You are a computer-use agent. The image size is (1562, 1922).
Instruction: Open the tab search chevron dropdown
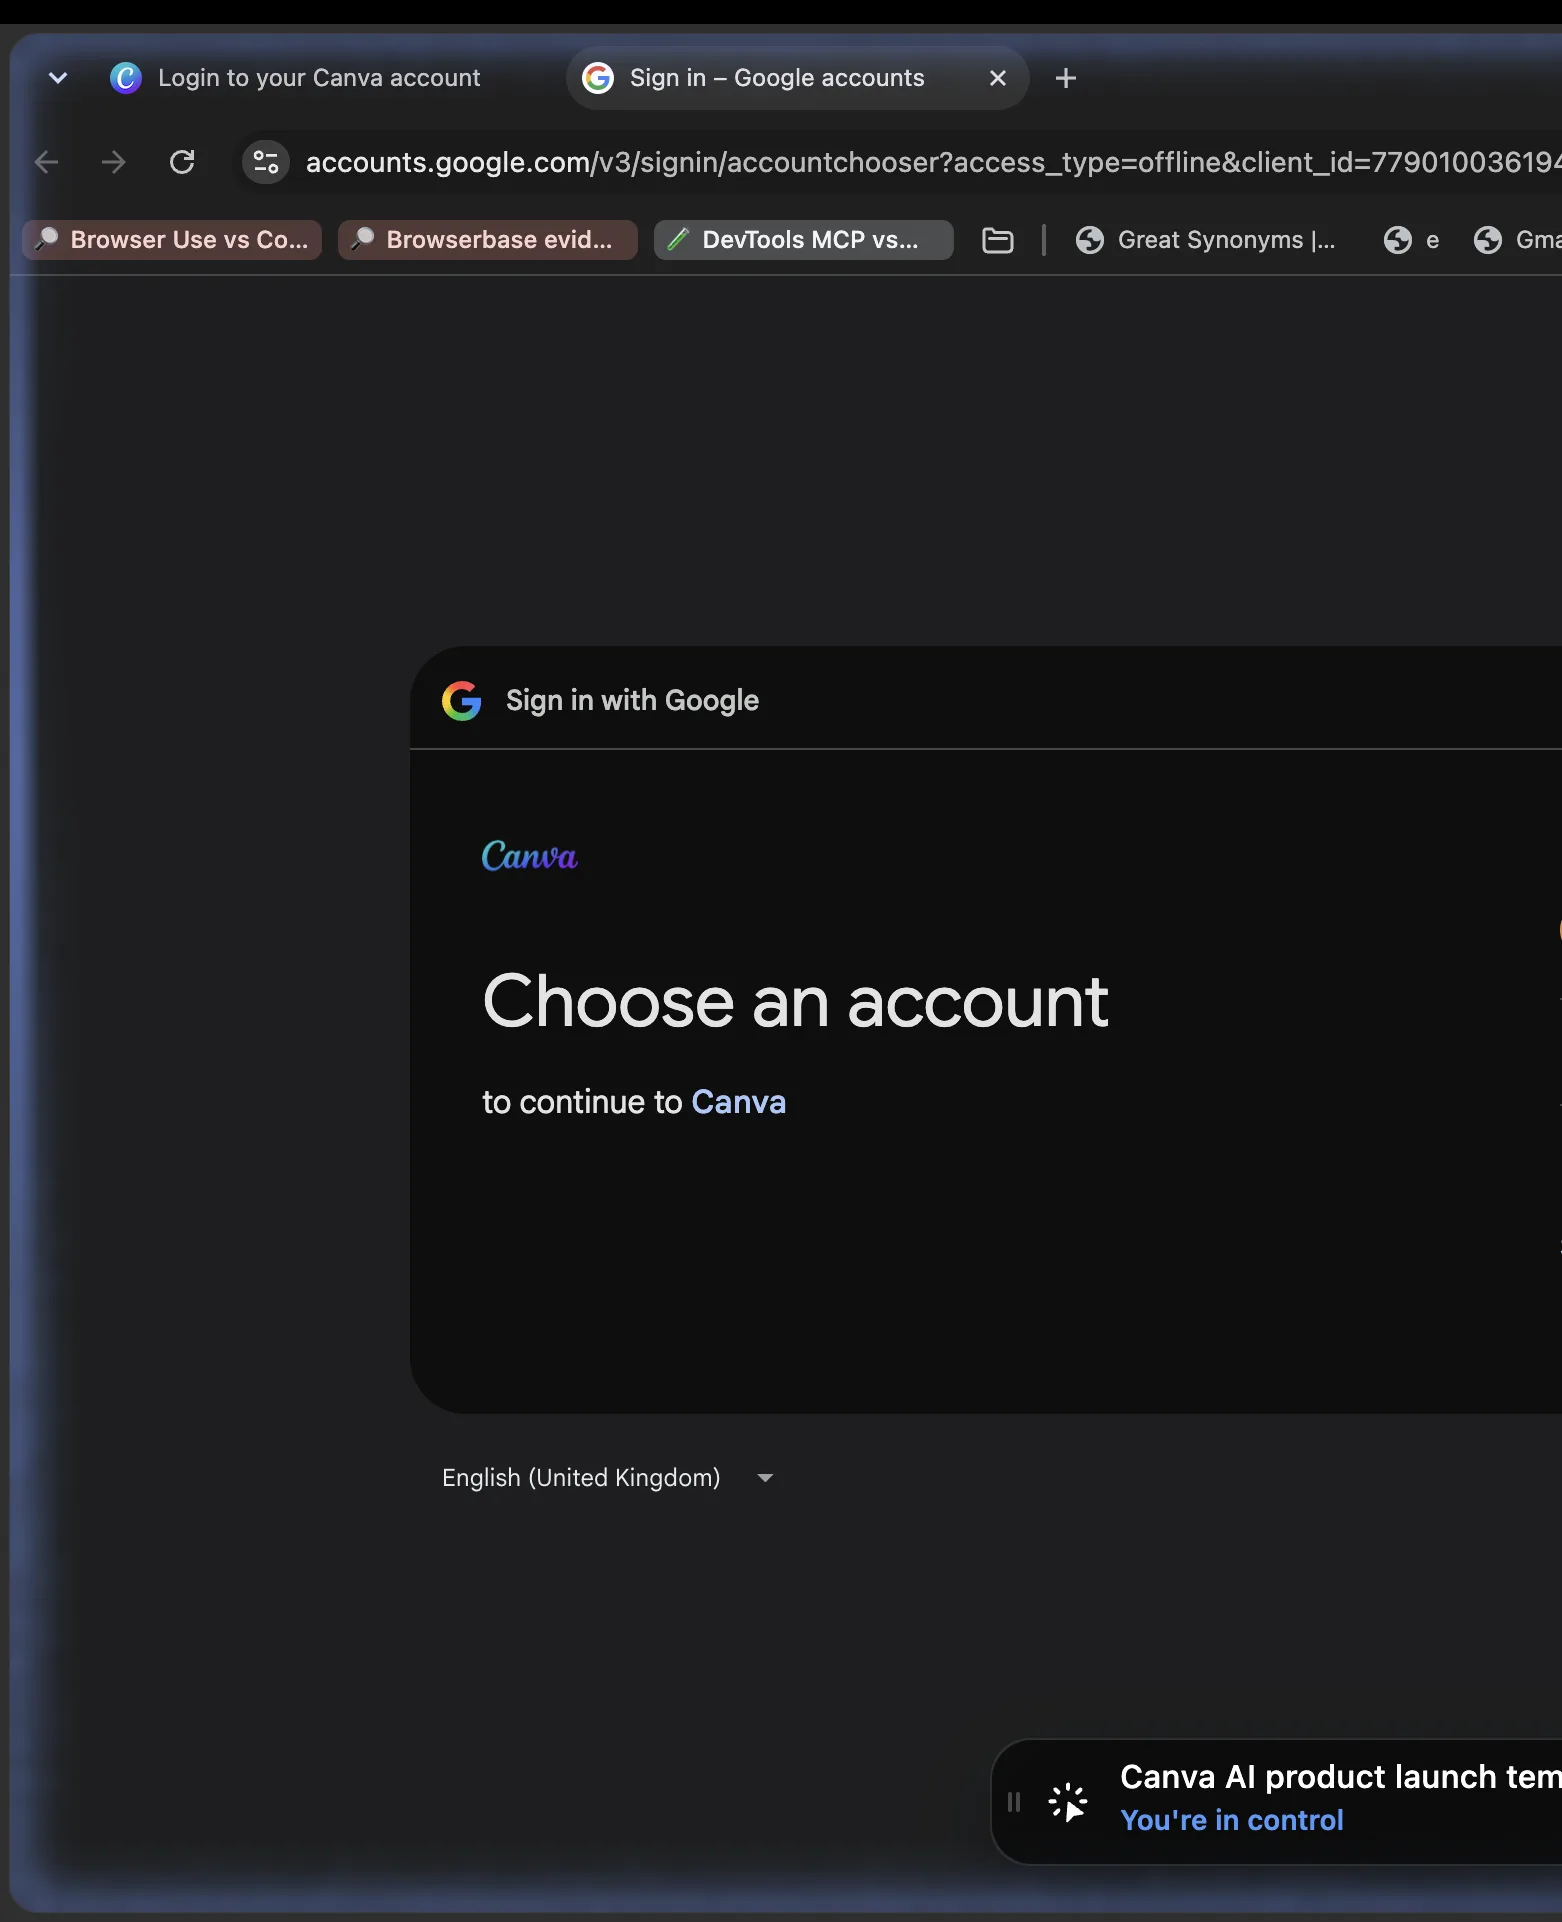click(58, 78)
